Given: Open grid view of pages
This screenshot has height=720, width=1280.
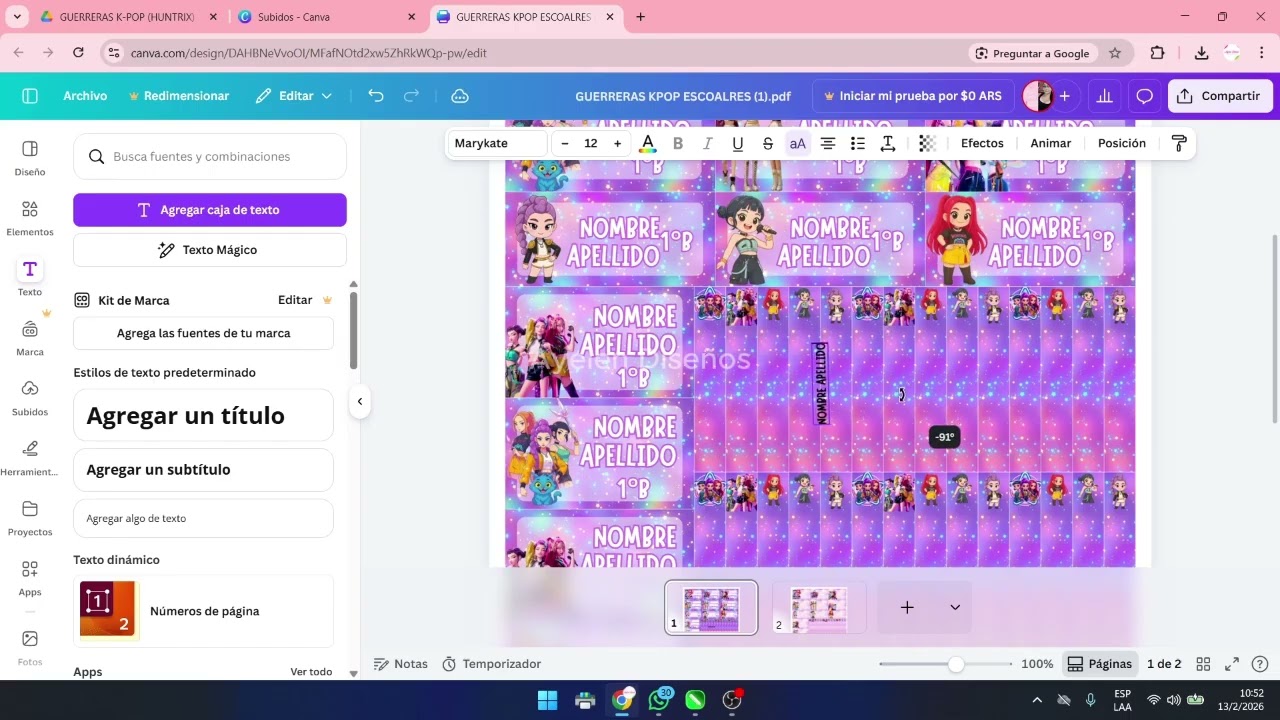Looking at the screenshot, I should point(1204,664).
